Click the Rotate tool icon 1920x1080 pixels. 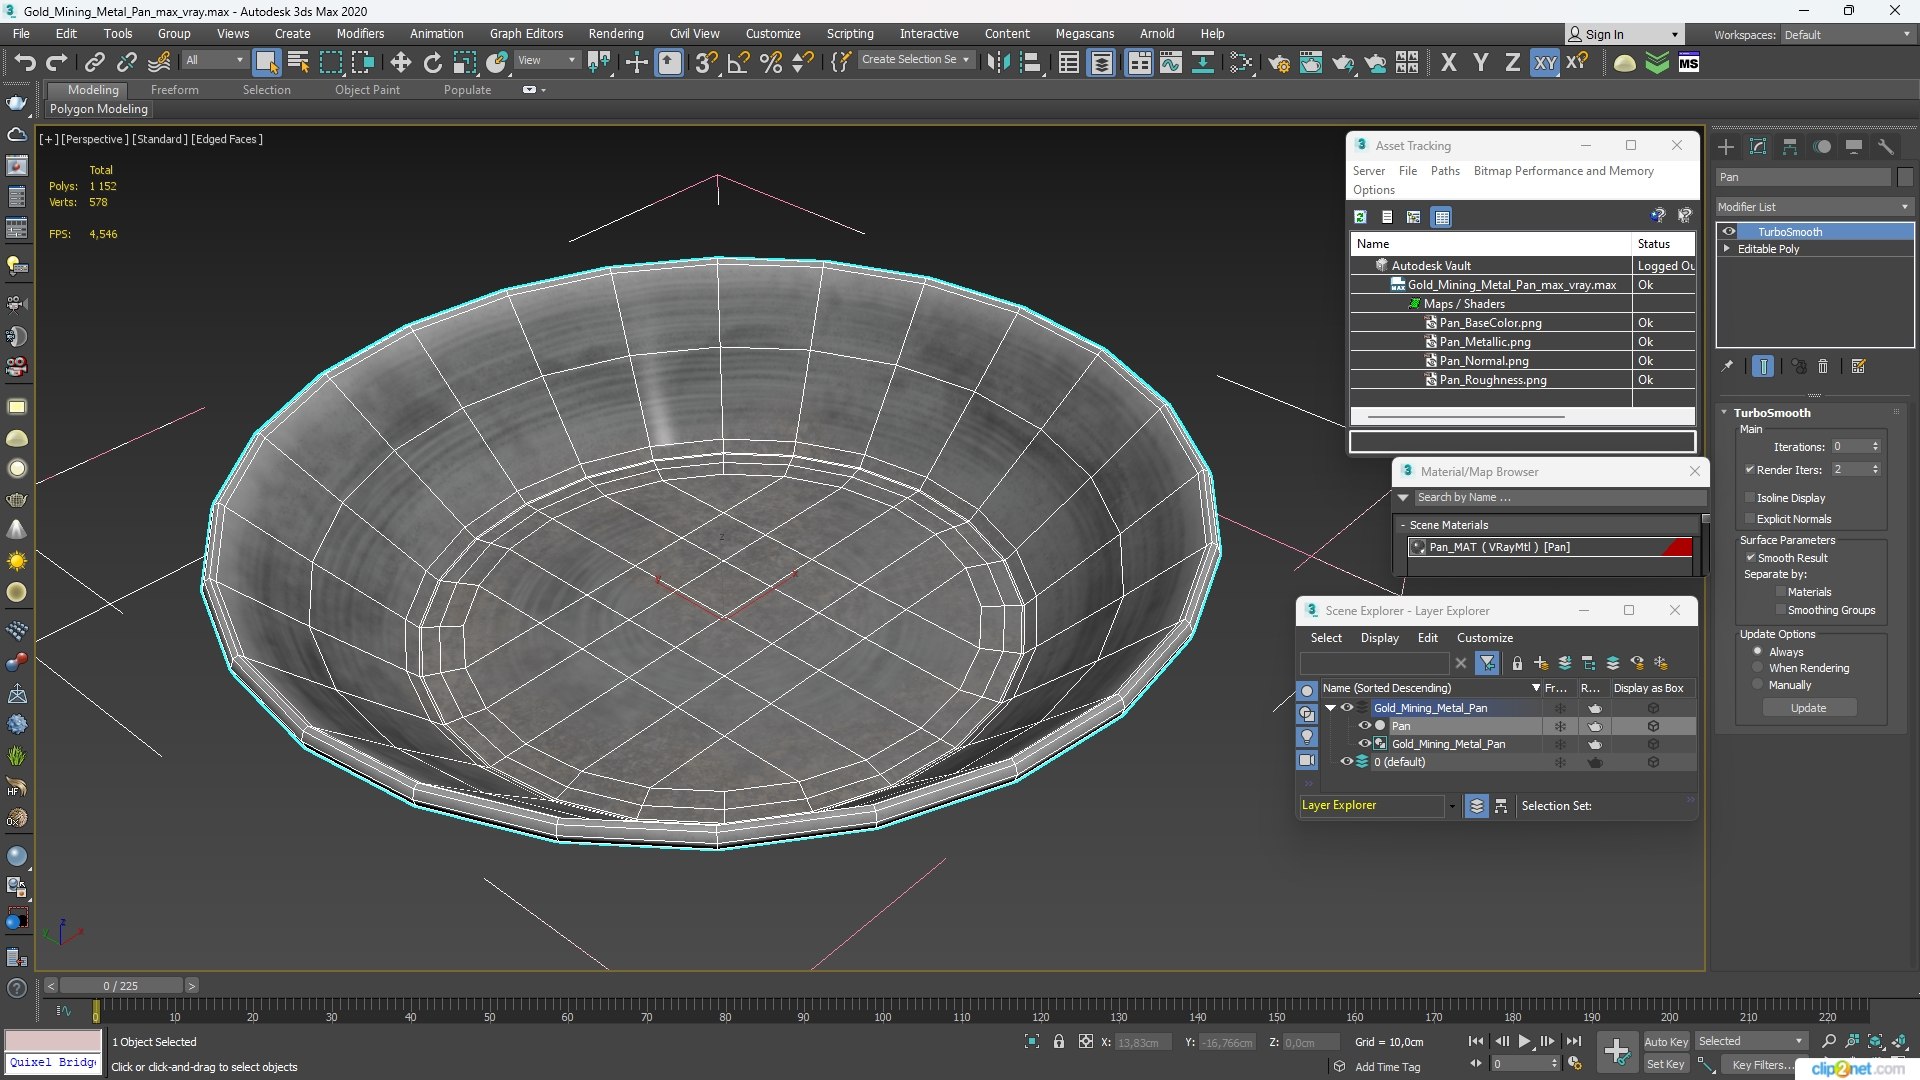tap(432, 63)
